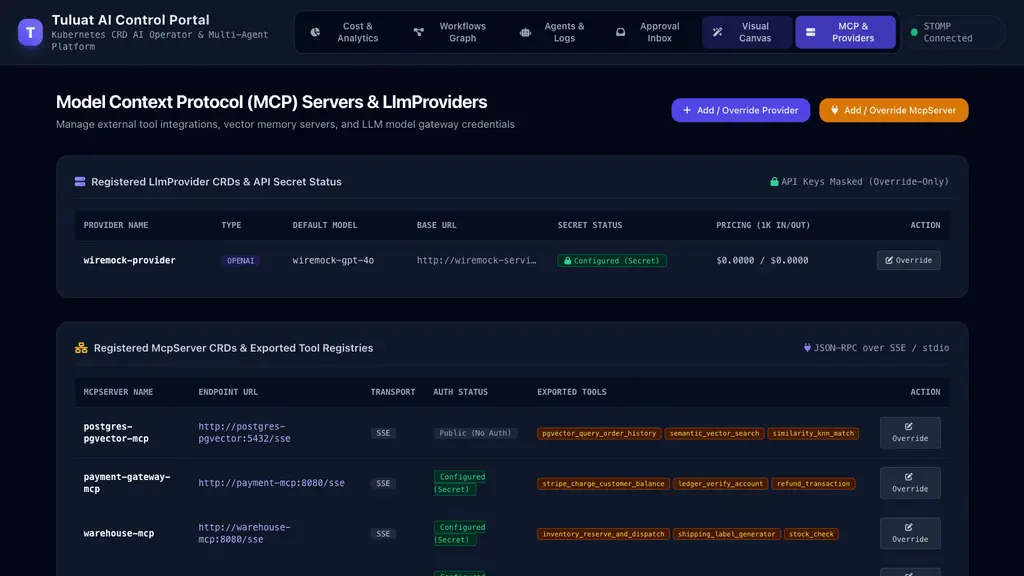Open Workflows Graph tab
The width and height of the screenshot is (1024, 576).
tap(451, 32)
